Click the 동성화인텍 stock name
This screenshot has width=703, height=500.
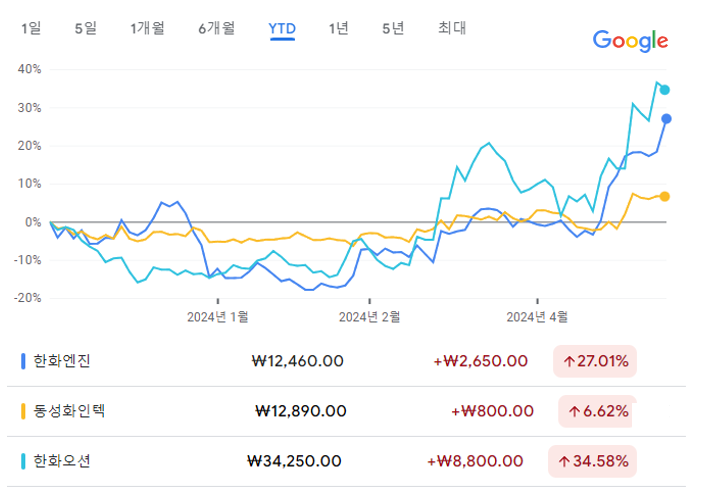69,411
